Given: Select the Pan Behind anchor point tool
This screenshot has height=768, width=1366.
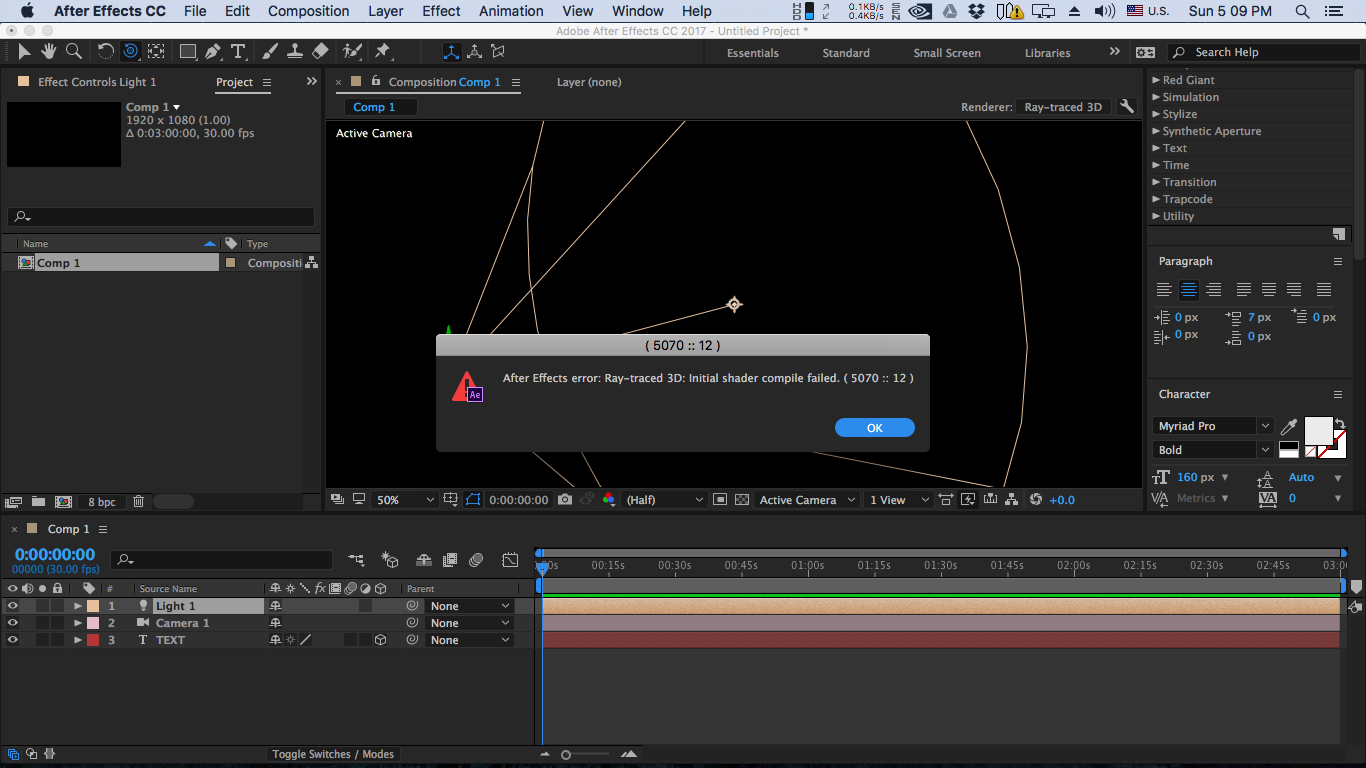Looking at the screenshot, I should (156, 51).
